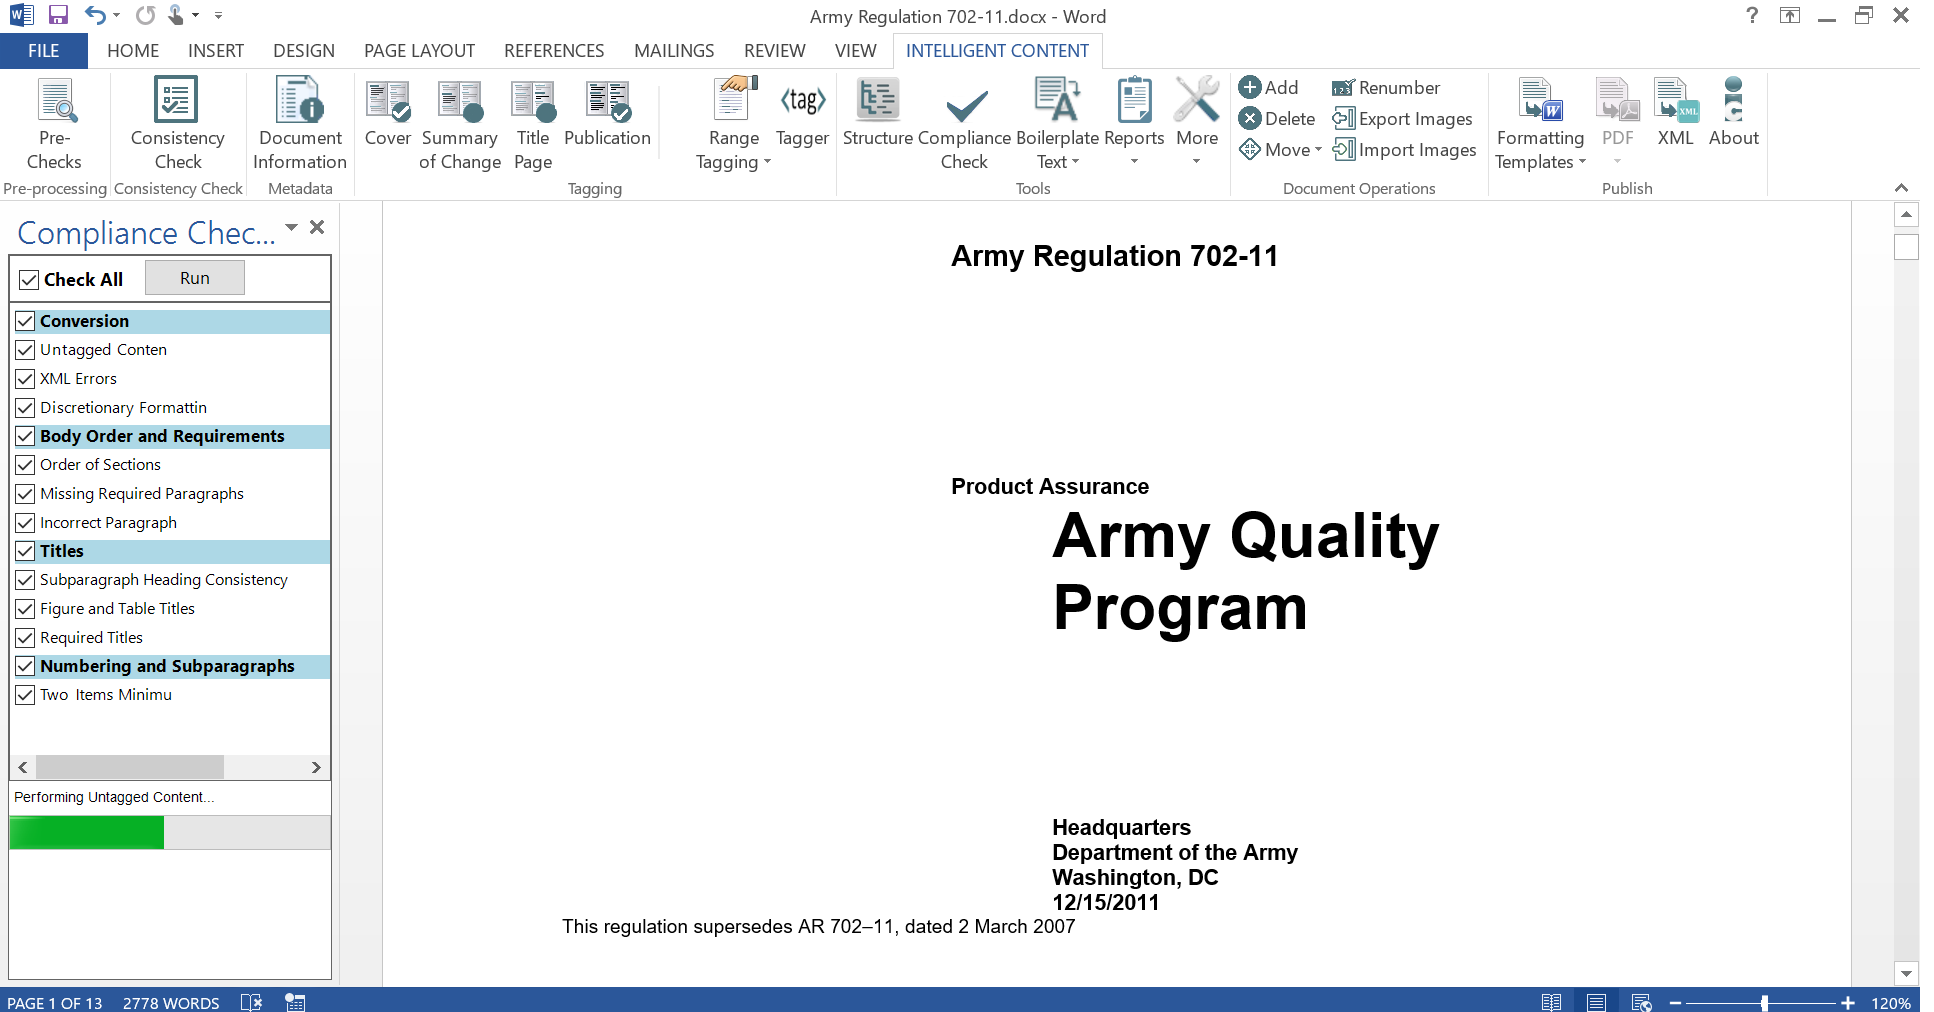Uncheck Order of Sections
Image resolution: width=1934 pixels, height=1012 pixels.
(25, 465)
